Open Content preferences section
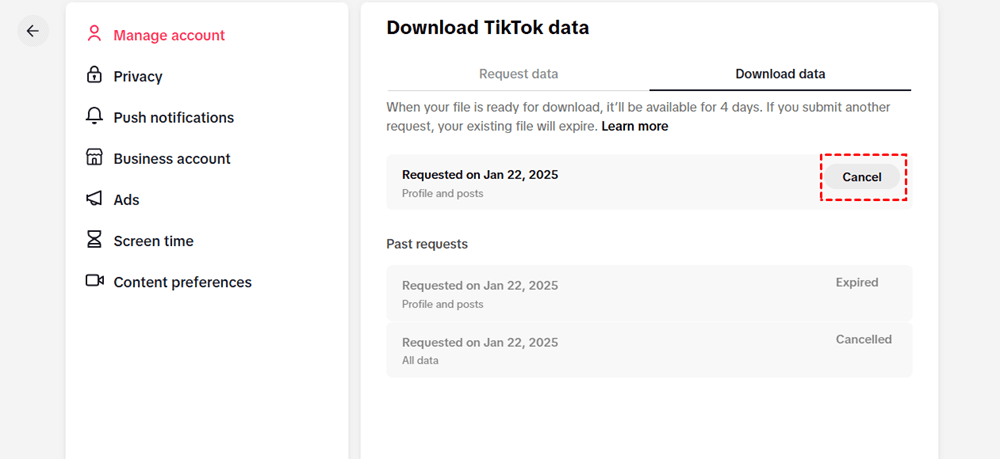This screenshot has width=1000, height=459. tap(182, 282)
